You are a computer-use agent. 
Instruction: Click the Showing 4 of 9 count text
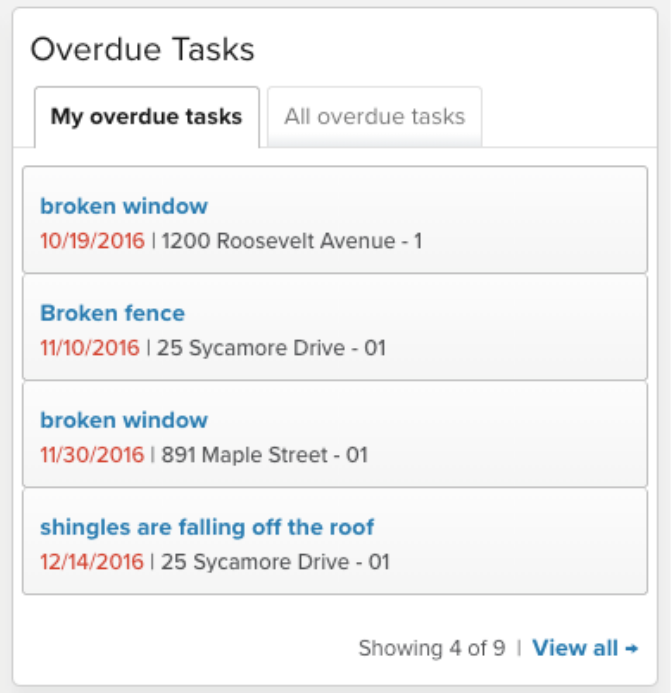[x=431, y=648]
